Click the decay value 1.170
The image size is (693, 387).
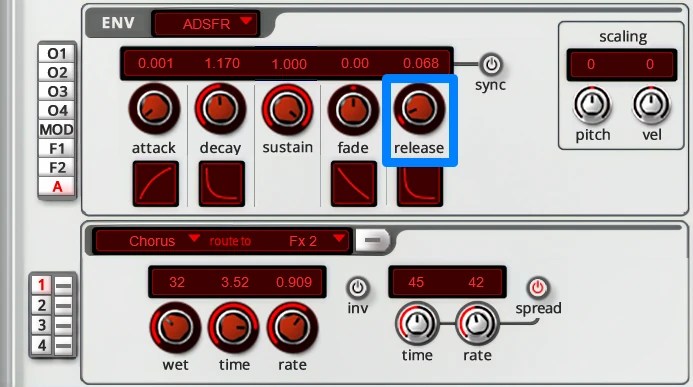pos(222,64)
